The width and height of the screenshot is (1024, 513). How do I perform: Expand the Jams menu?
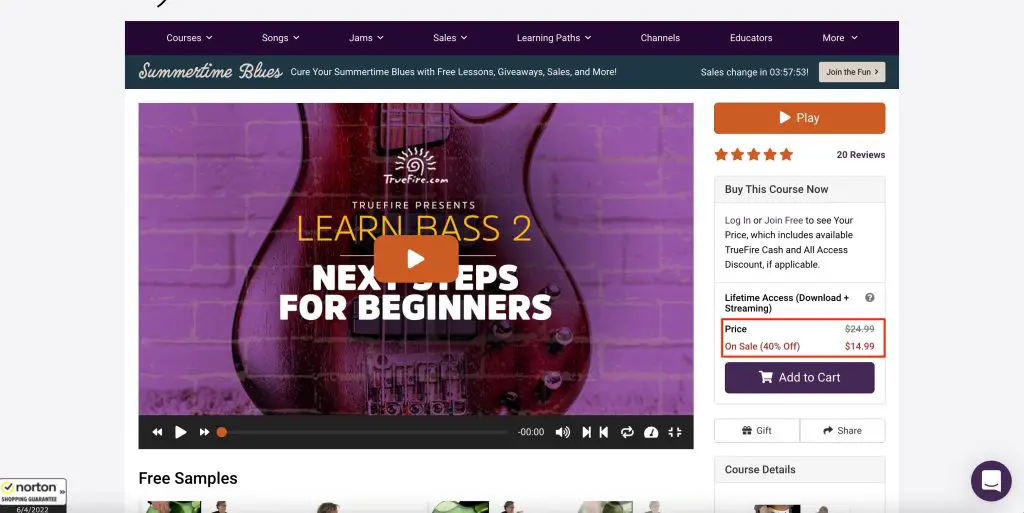366,38
